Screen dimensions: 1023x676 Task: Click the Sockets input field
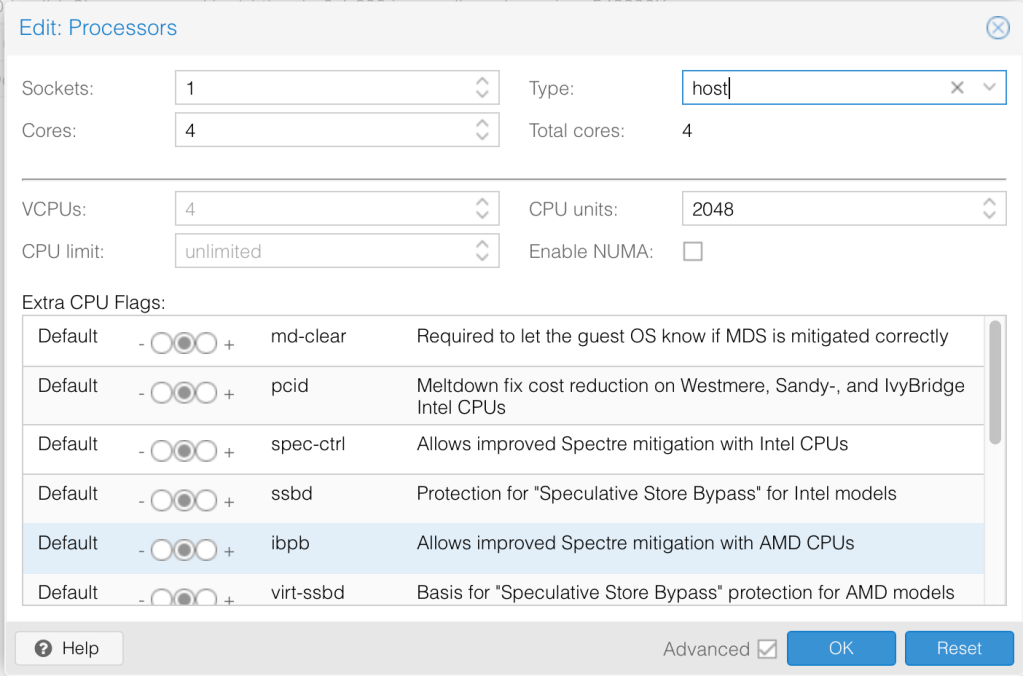click(x=320, y=88)
